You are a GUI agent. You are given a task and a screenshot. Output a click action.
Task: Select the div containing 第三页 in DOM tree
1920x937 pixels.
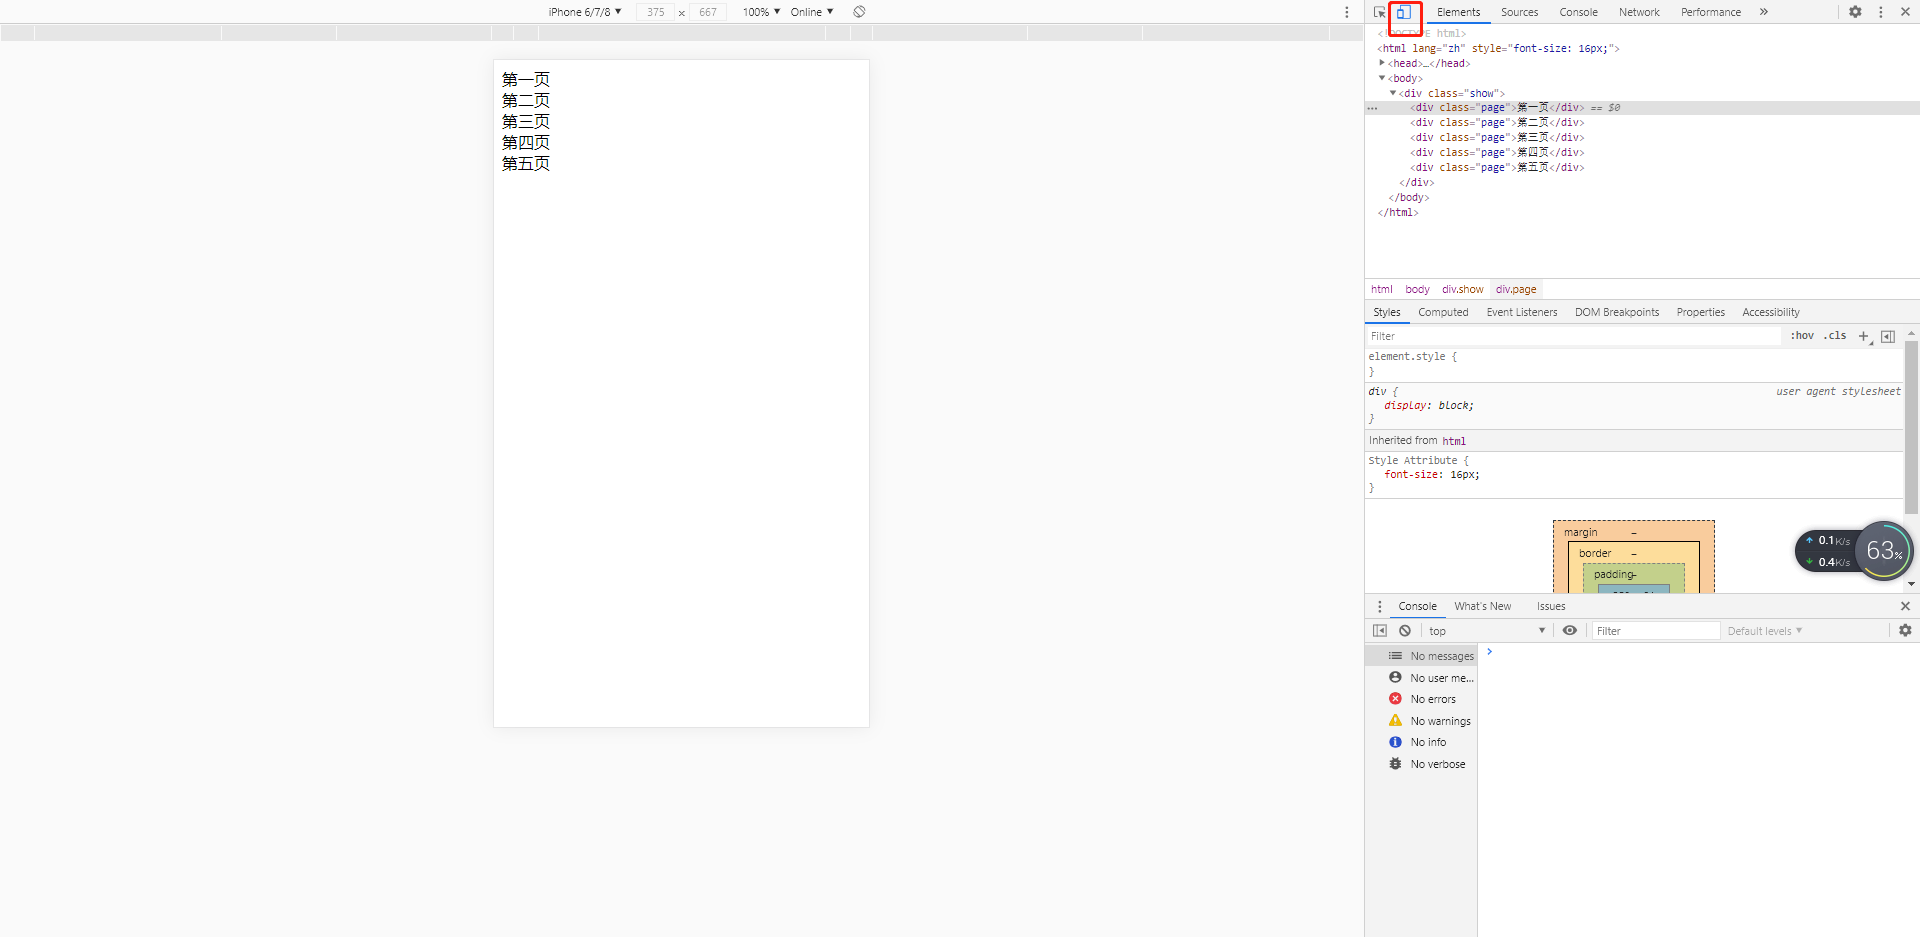coord(1497,137)
